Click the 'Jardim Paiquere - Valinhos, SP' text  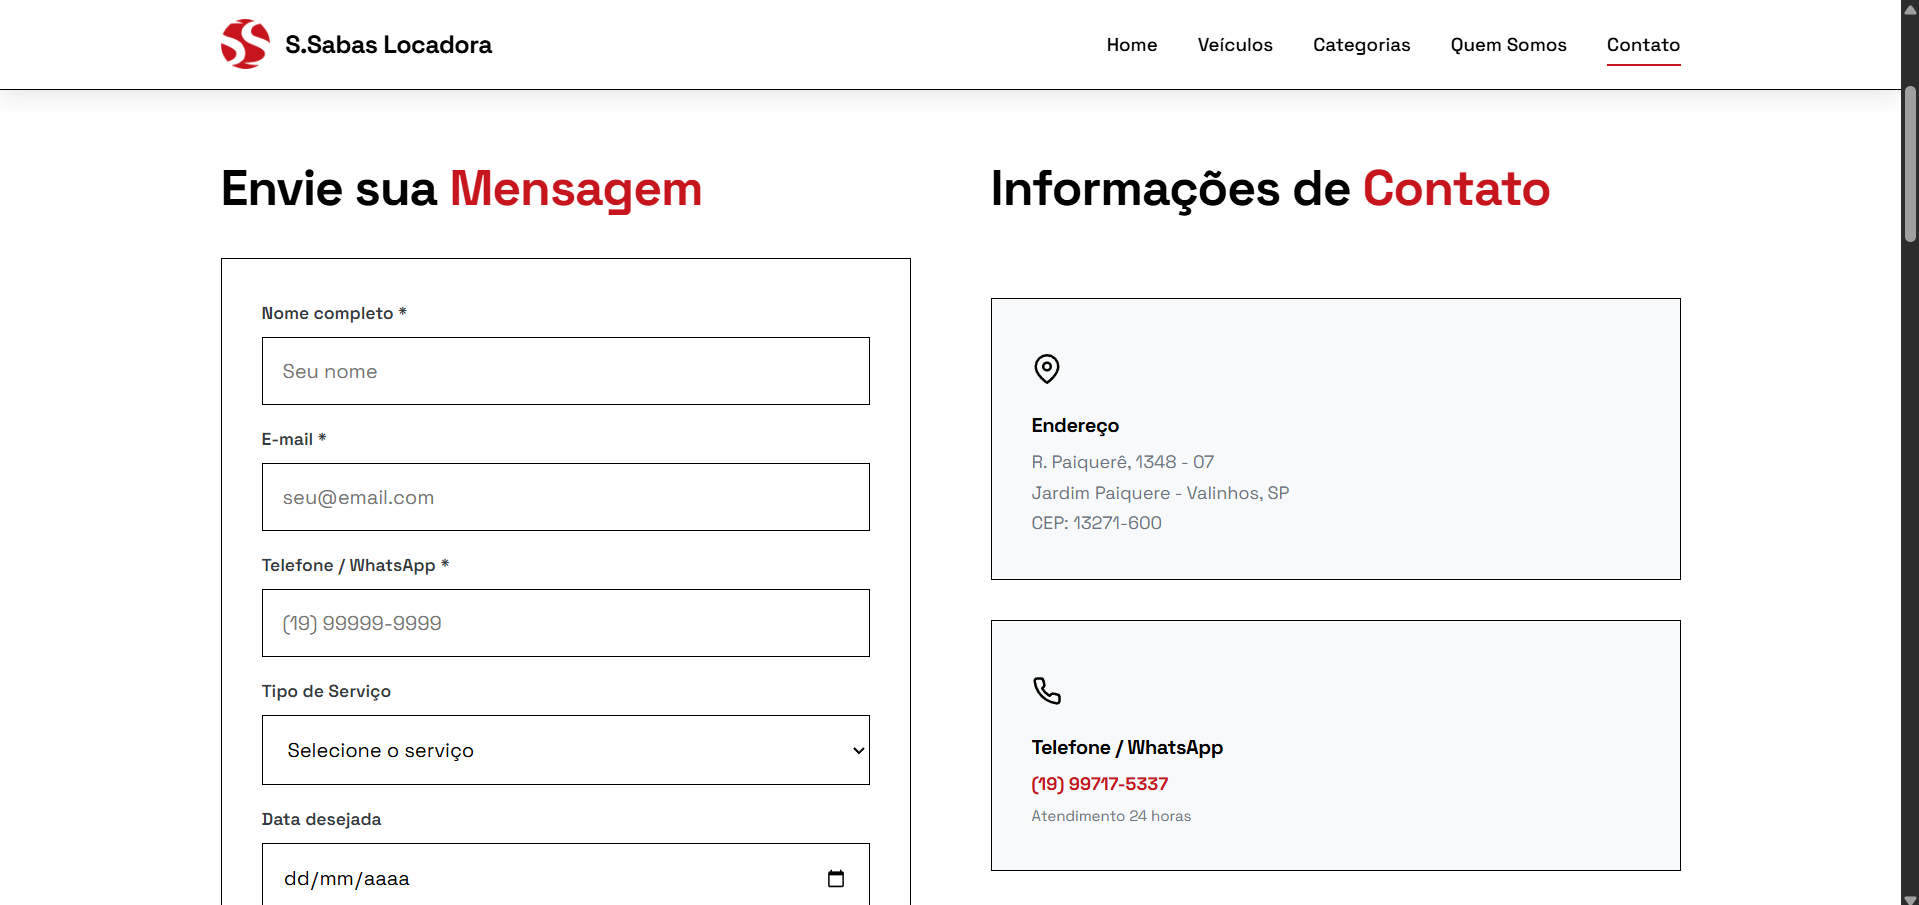point(1160,493)
